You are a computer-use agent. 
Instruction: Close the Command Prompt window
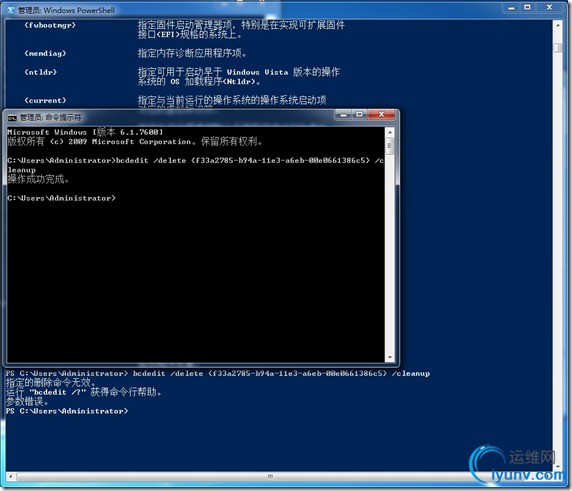tap(381, 115)
